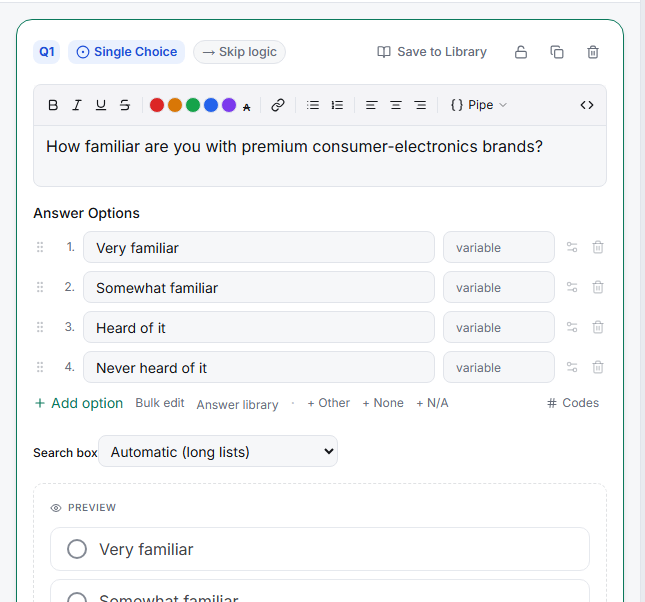
Task: Toggle bold formatting
Action: point(53,105)
